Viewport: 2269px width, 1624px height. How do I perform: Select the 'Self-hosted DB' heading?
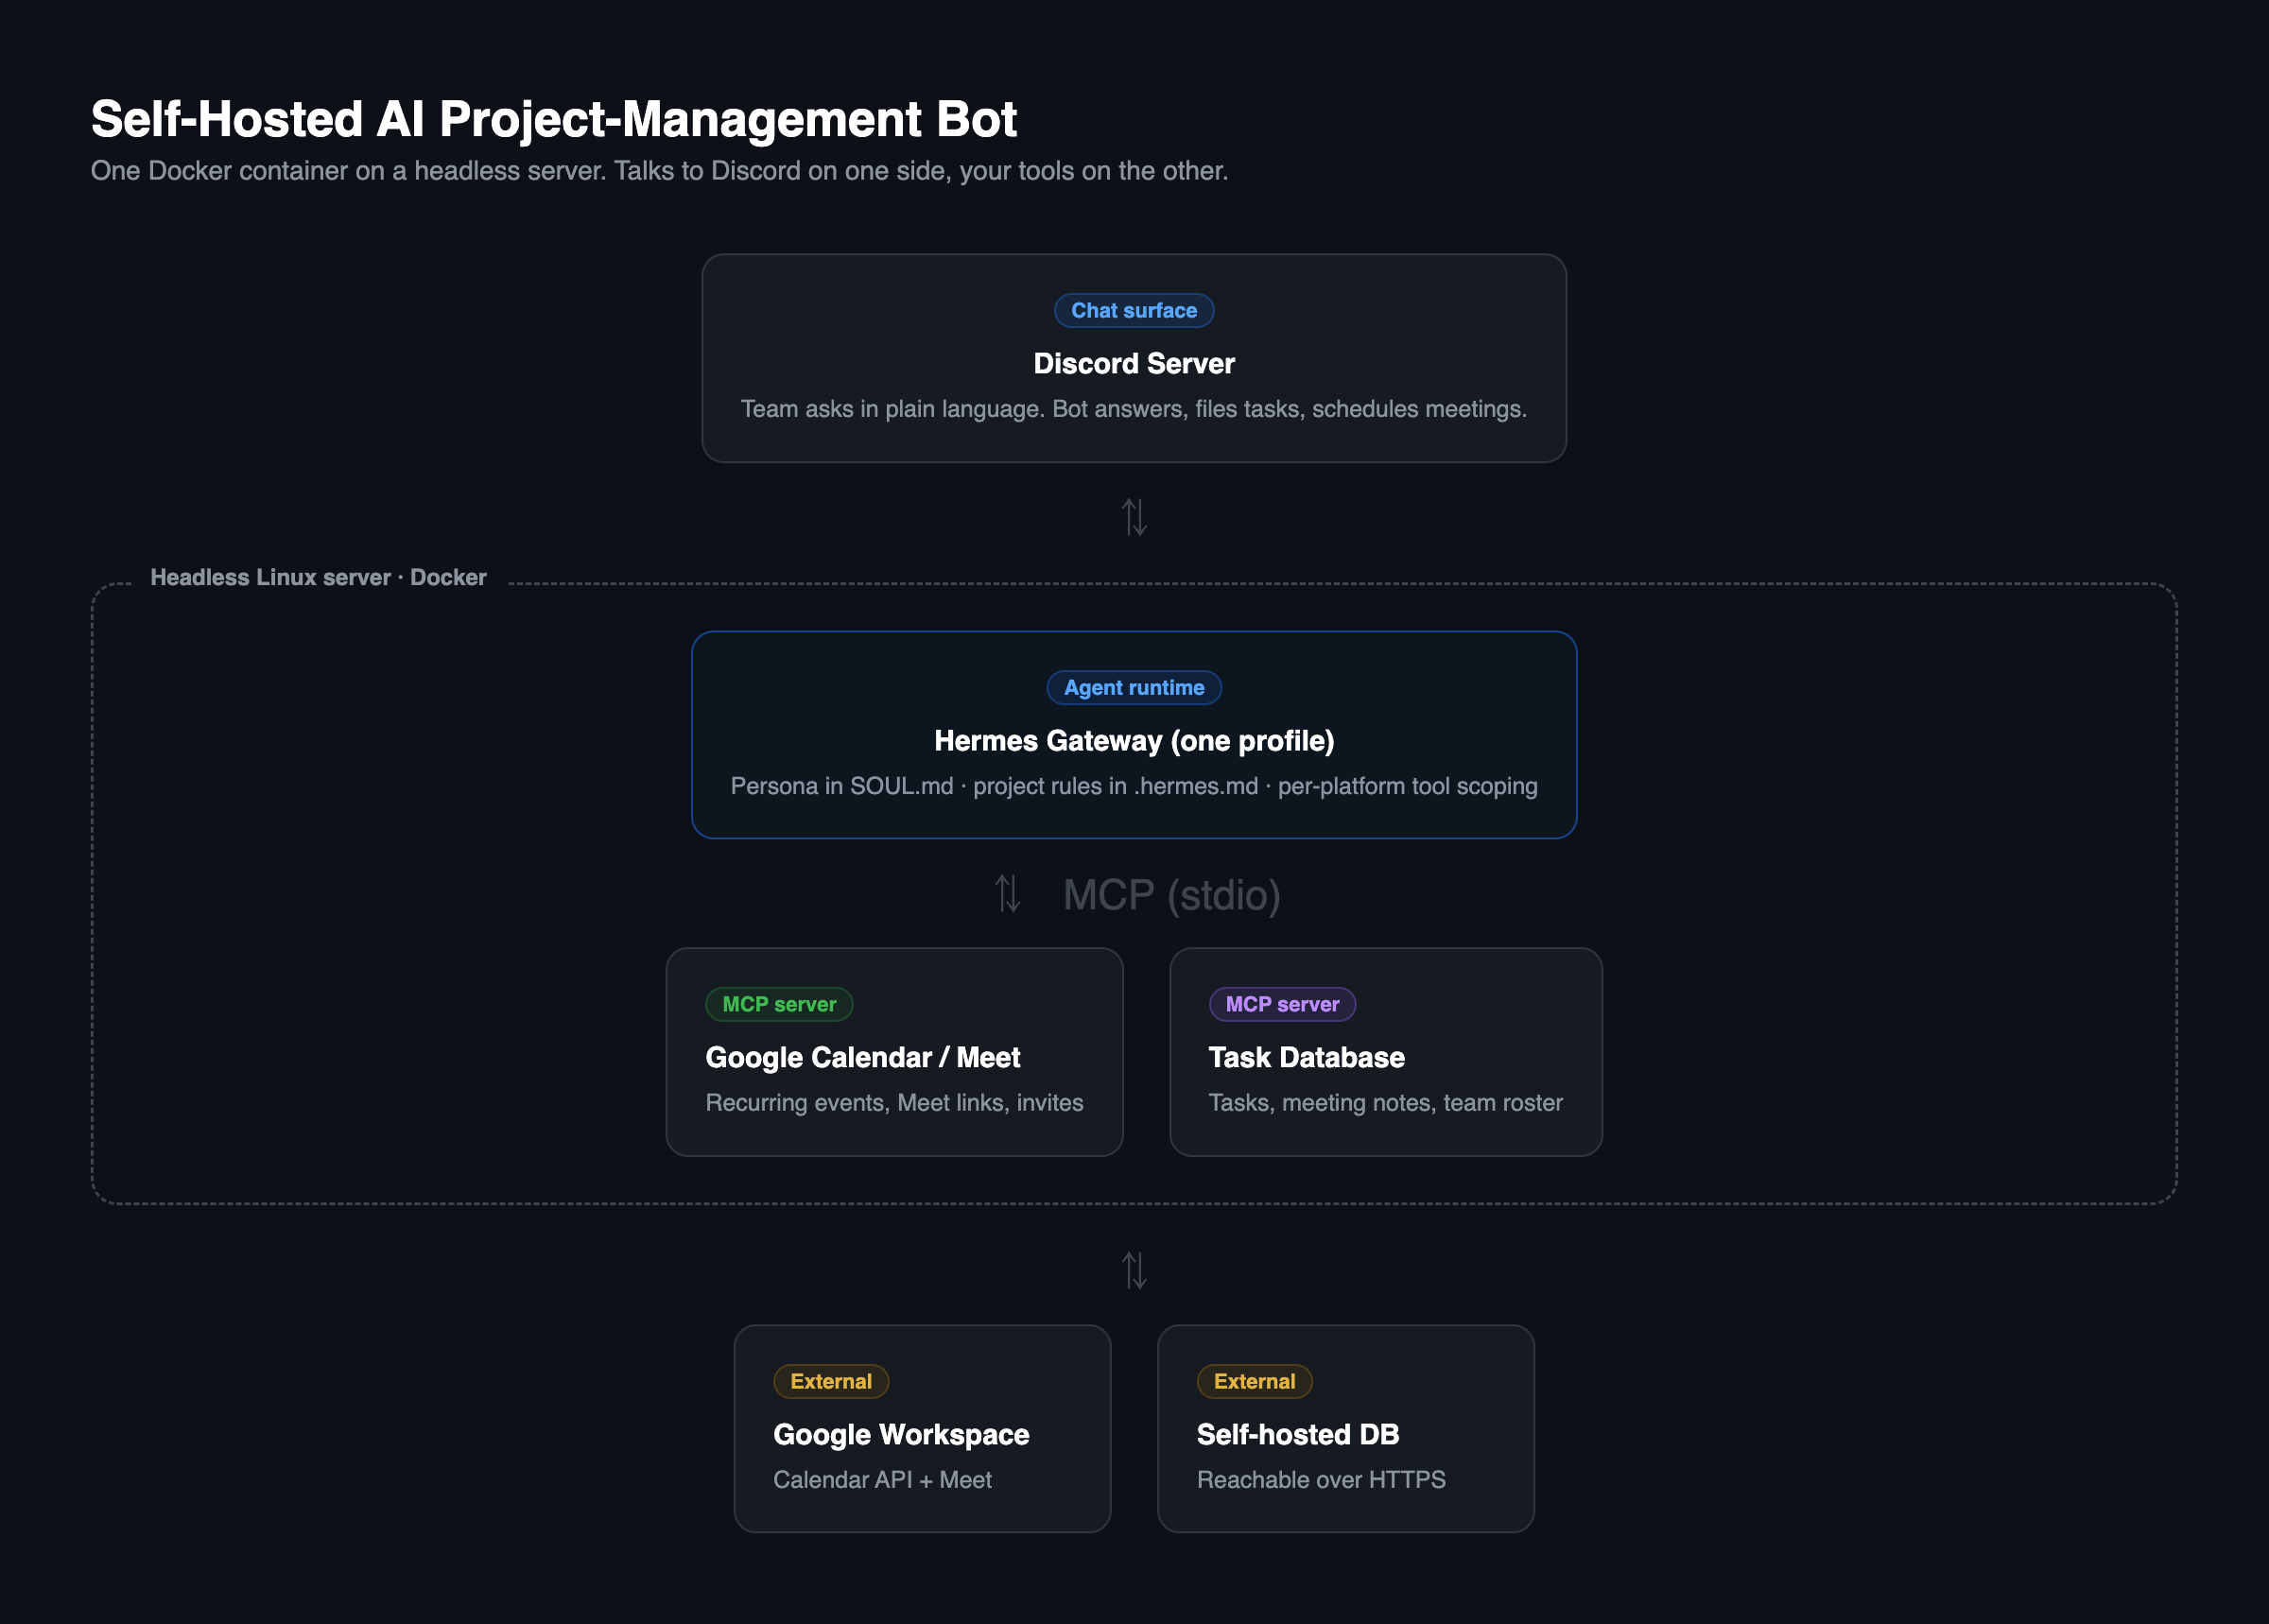[1298, 1434]
